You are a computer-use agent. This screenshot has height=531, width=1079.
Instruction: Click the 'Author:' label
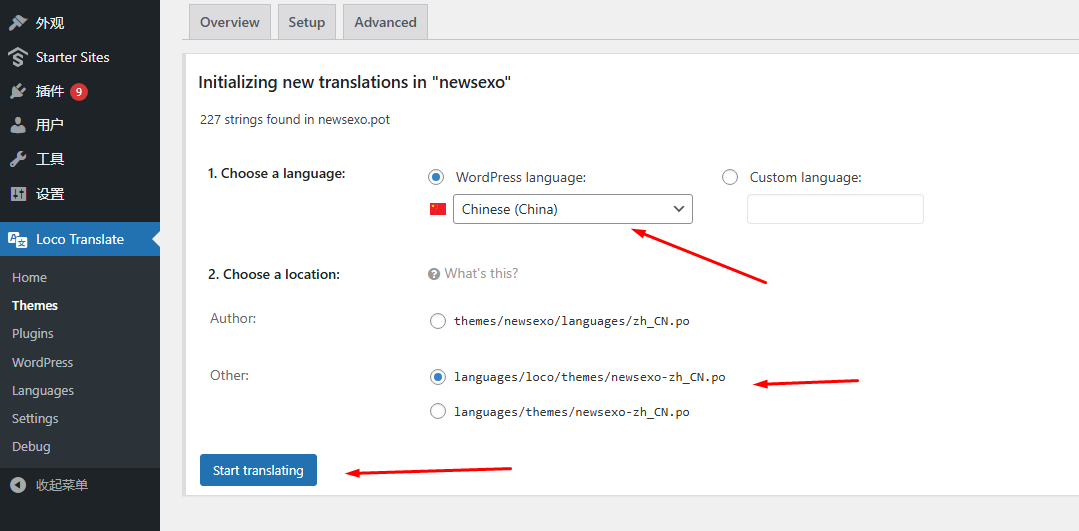233,318
